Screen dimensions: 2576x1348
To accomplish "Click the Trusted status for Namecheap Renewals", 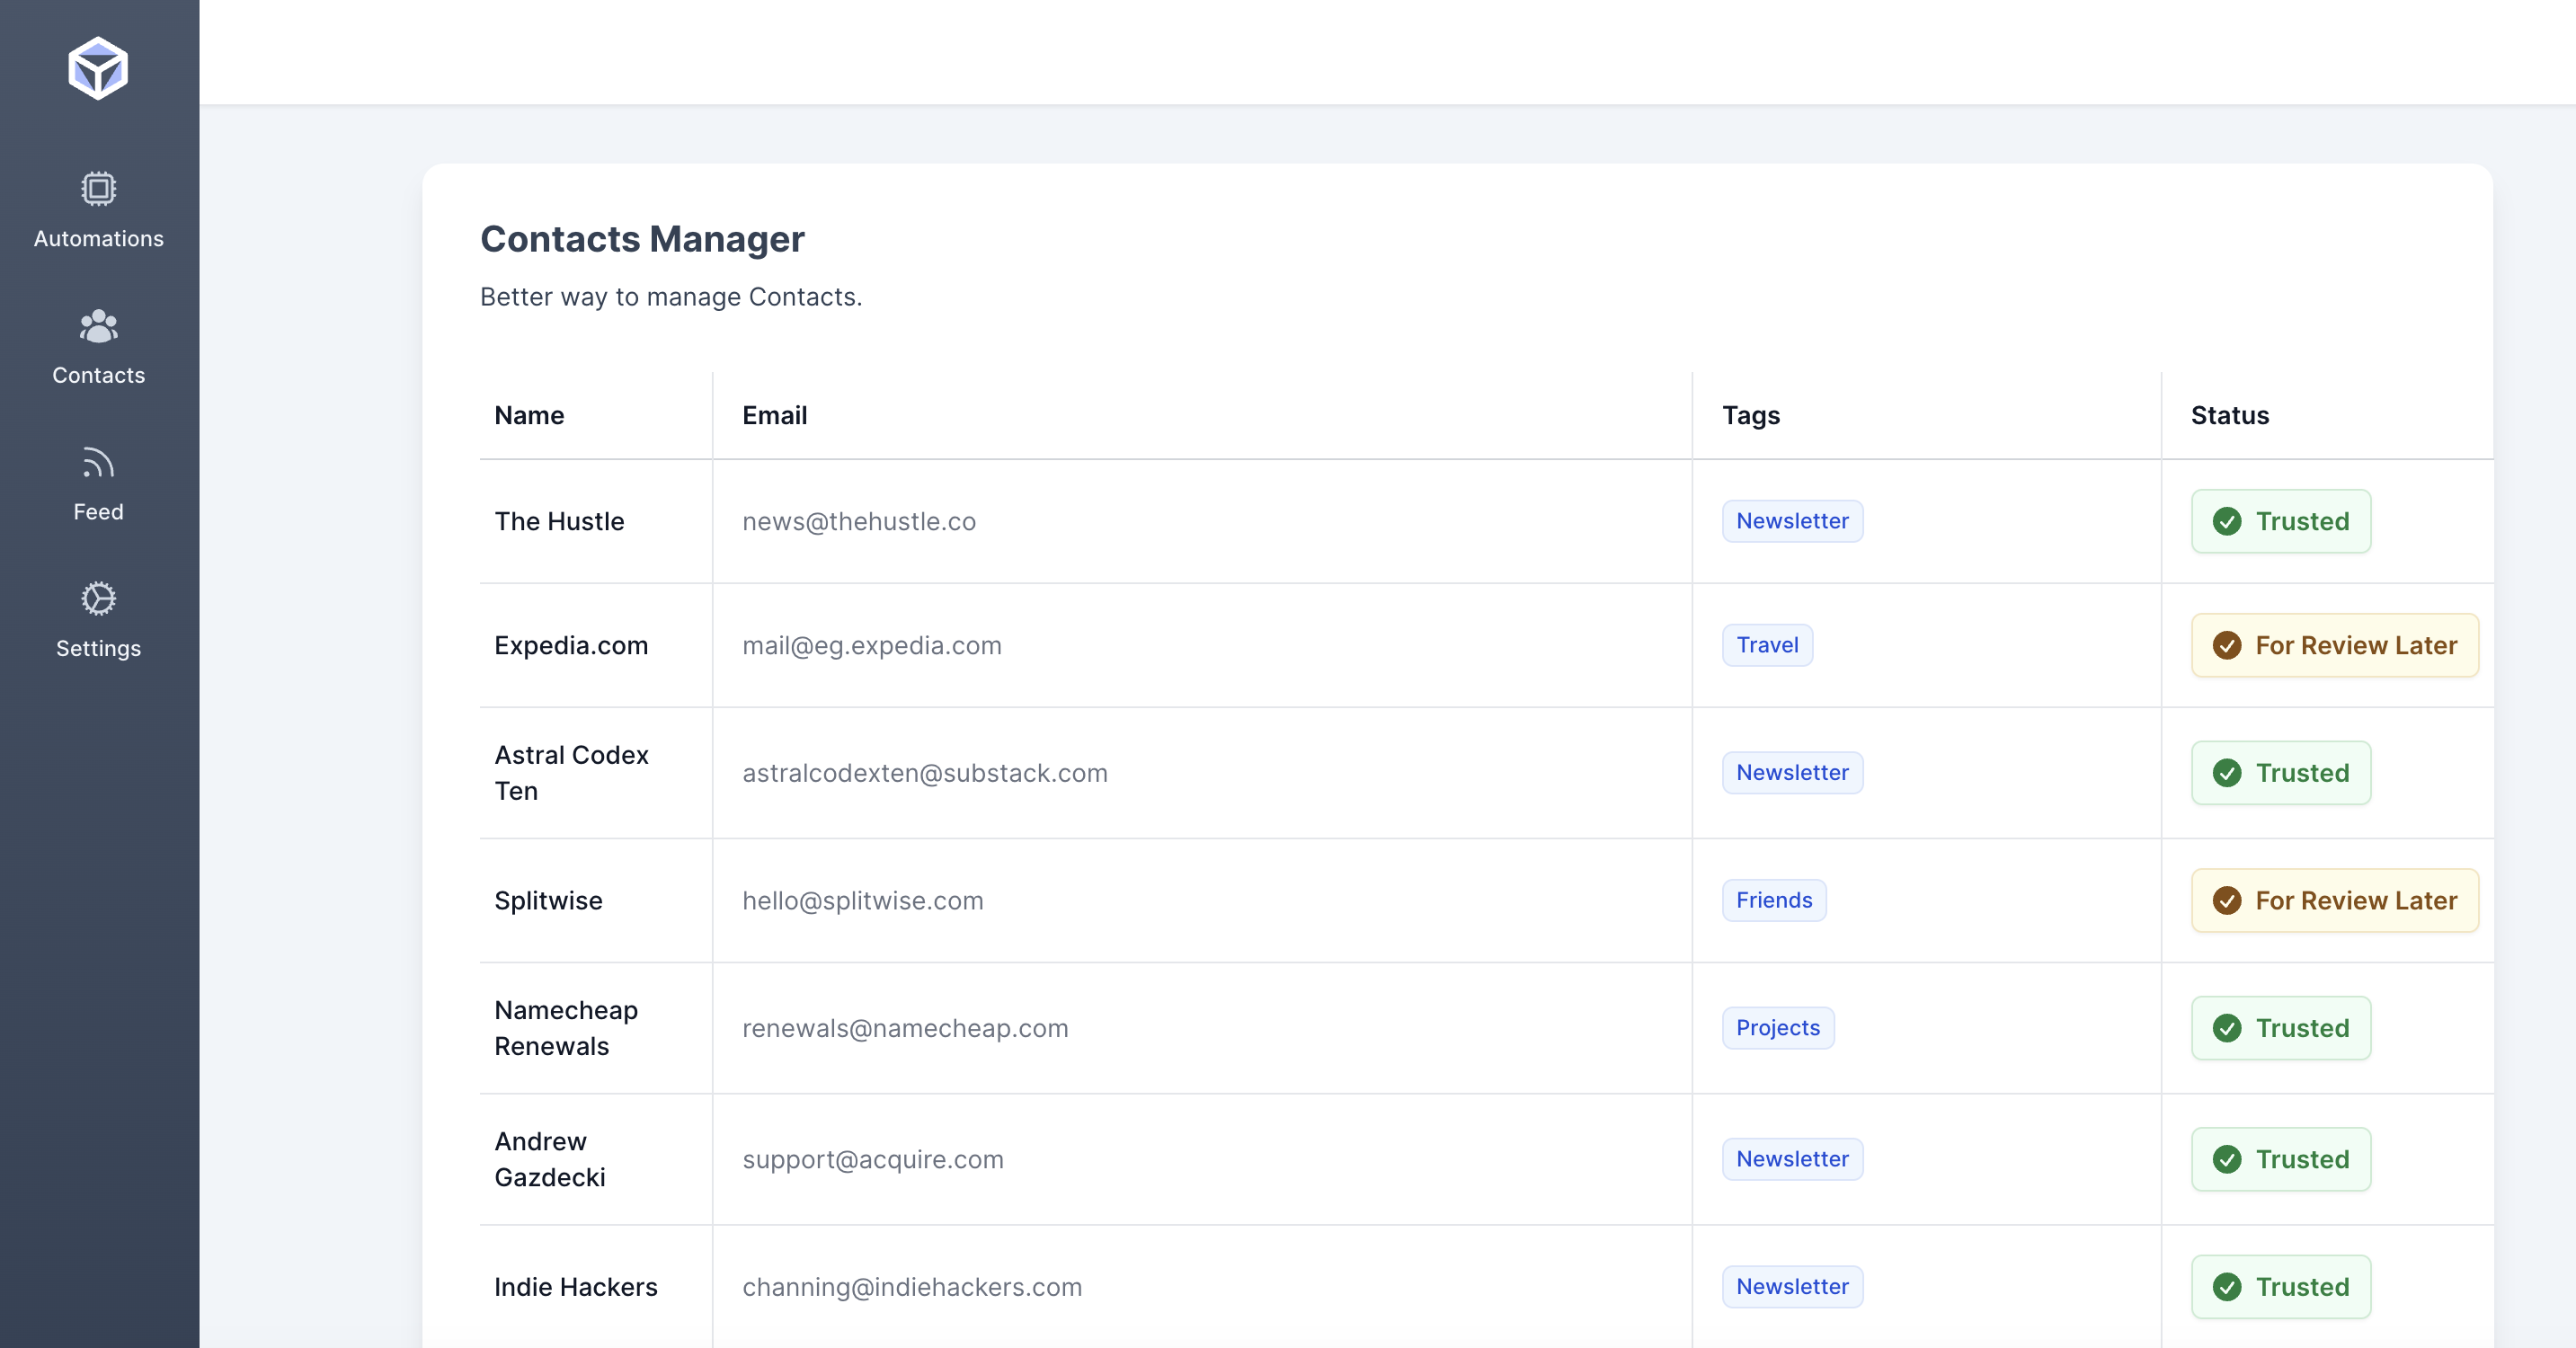I will click(2280, 1028).
